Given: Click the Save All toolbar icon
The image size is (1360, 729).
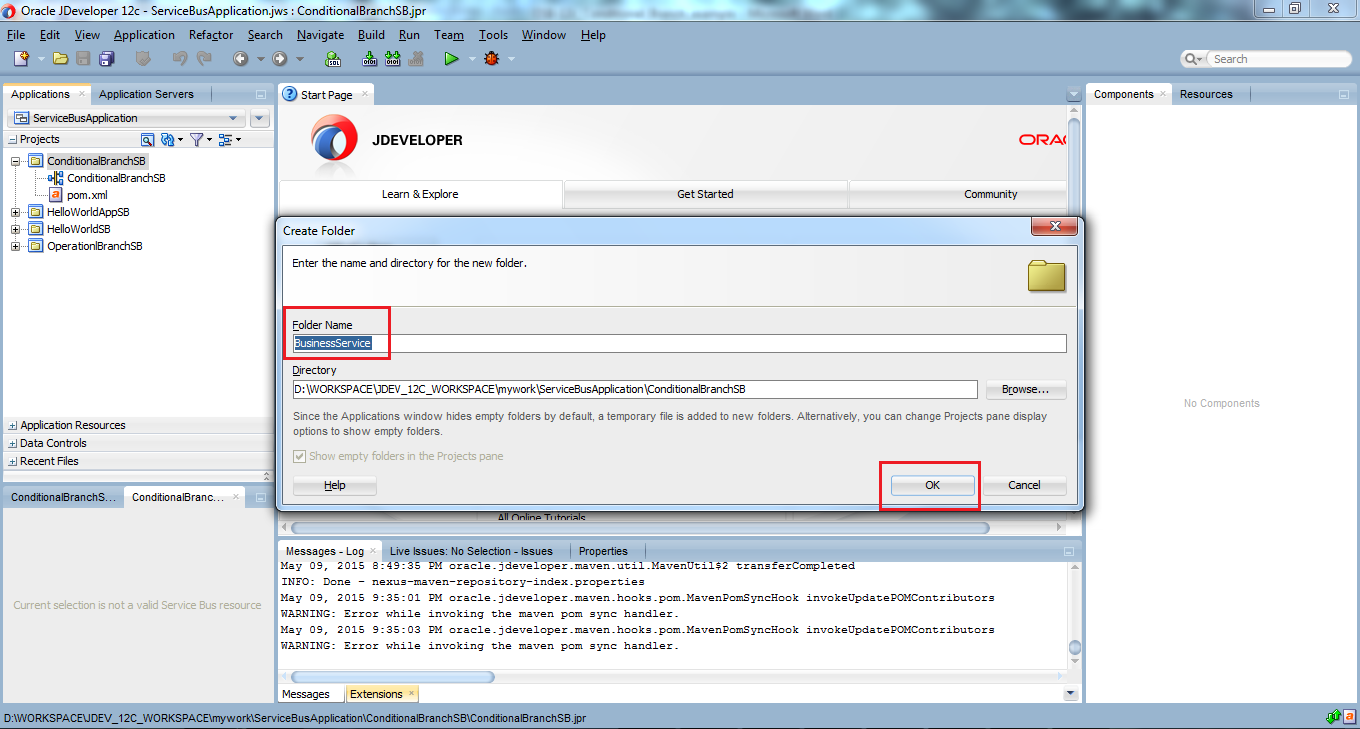Looking at the screenshot, I should point(106,59).
